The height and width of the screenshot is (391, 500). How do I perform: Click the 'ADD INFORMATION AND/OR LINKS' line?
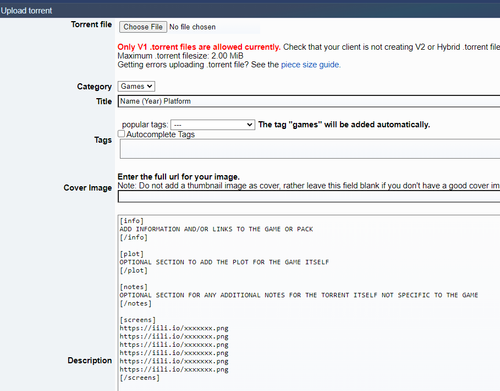pyautogui.click(x=216, y=229)
